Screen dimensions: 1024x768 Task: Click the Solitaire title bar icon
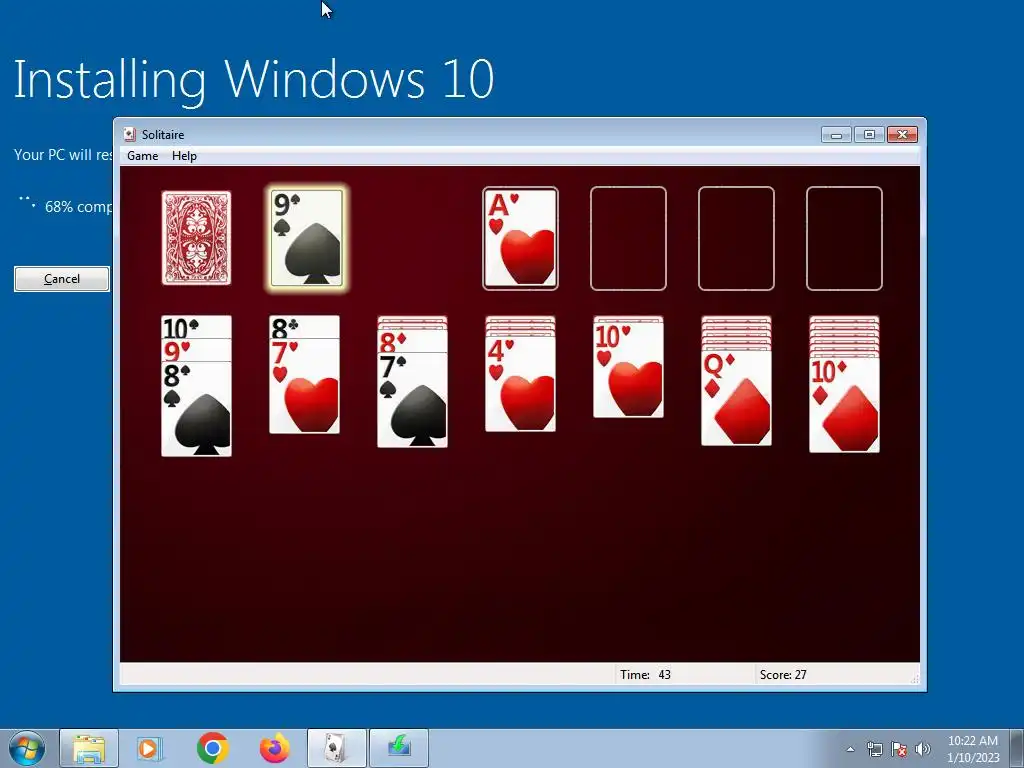coord(130,135)
